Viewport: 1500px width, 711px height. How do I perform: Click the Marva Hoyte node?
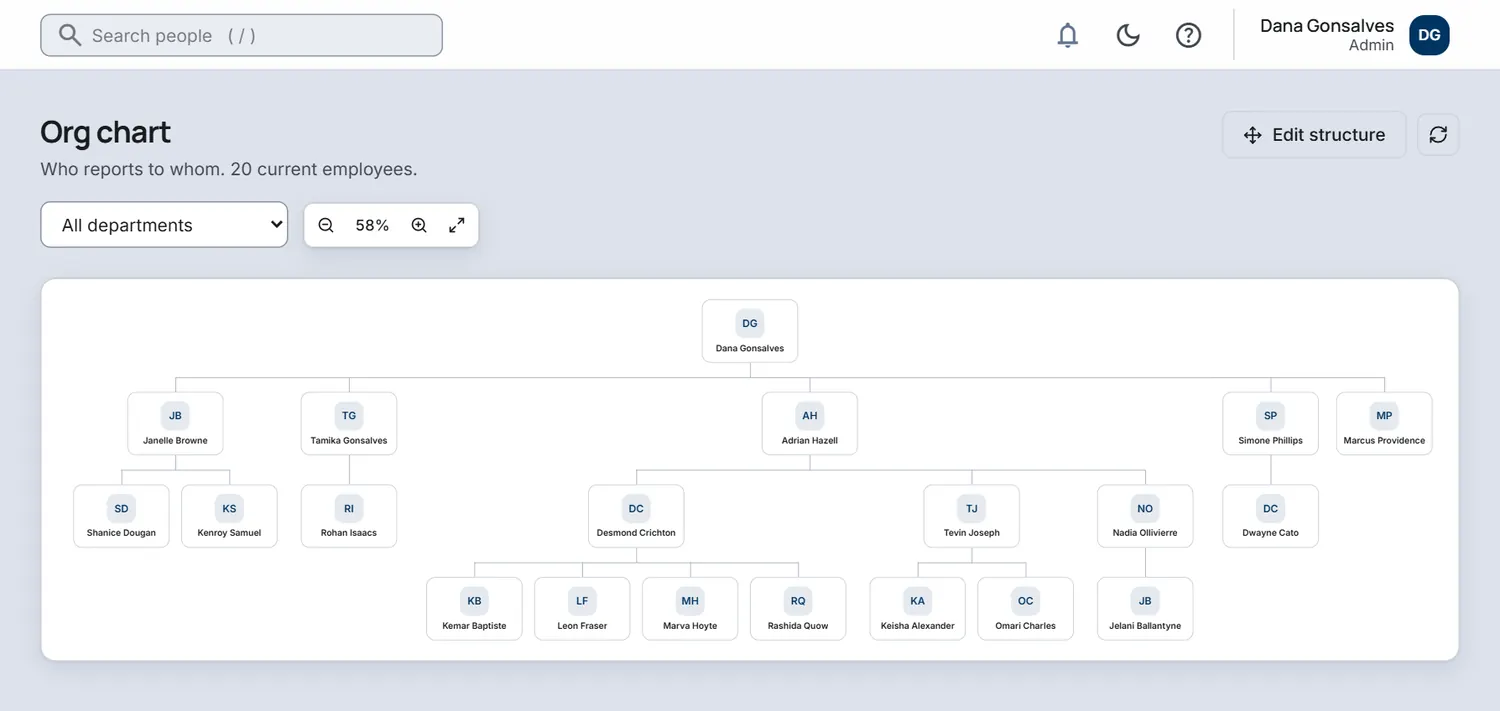(690, 608)
